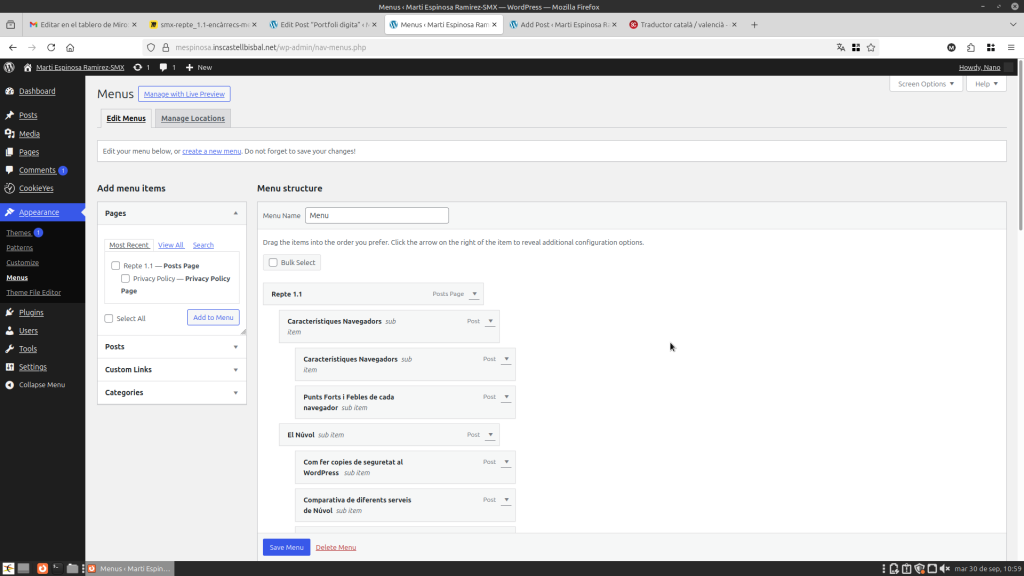Tick the Bulk Select checkbox
Viewport: 1024px width, 576px height.
click(273, 262)
